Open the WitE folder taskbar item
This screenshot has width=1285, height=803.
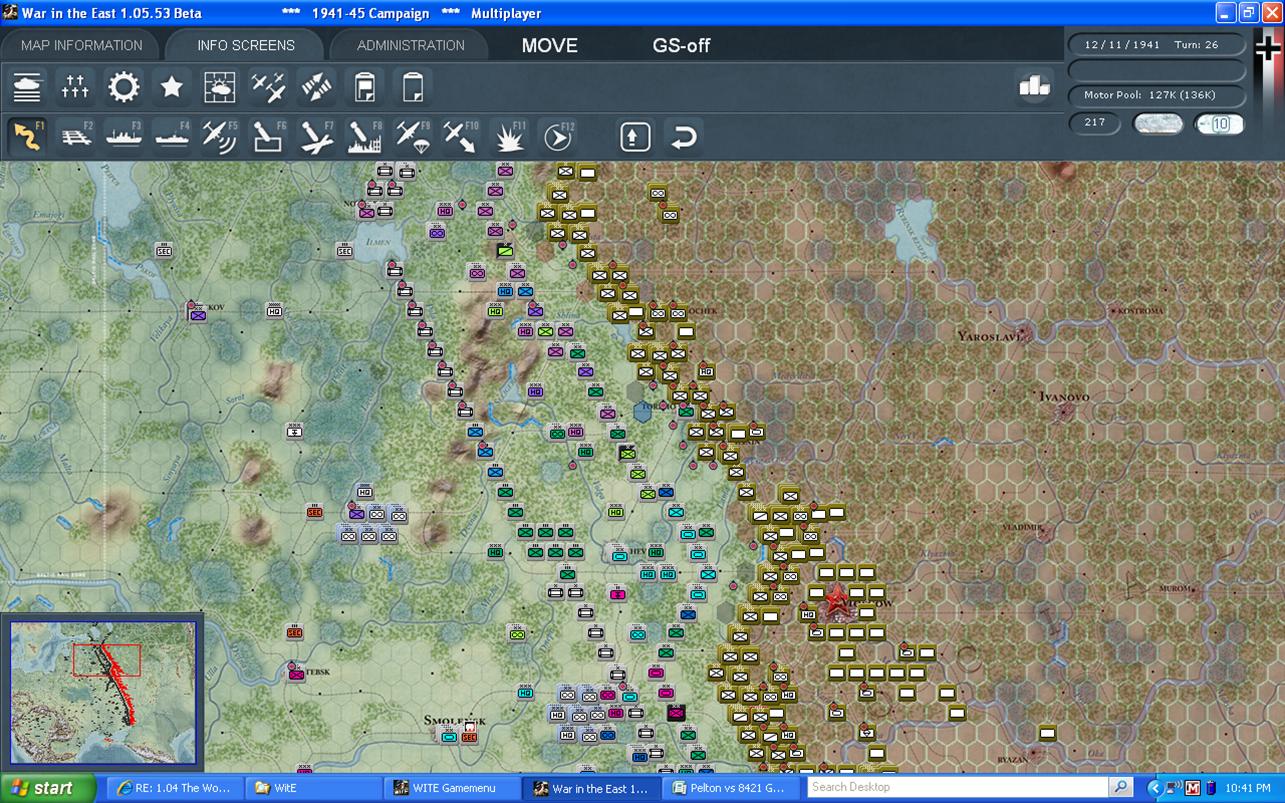coord(311,788)
